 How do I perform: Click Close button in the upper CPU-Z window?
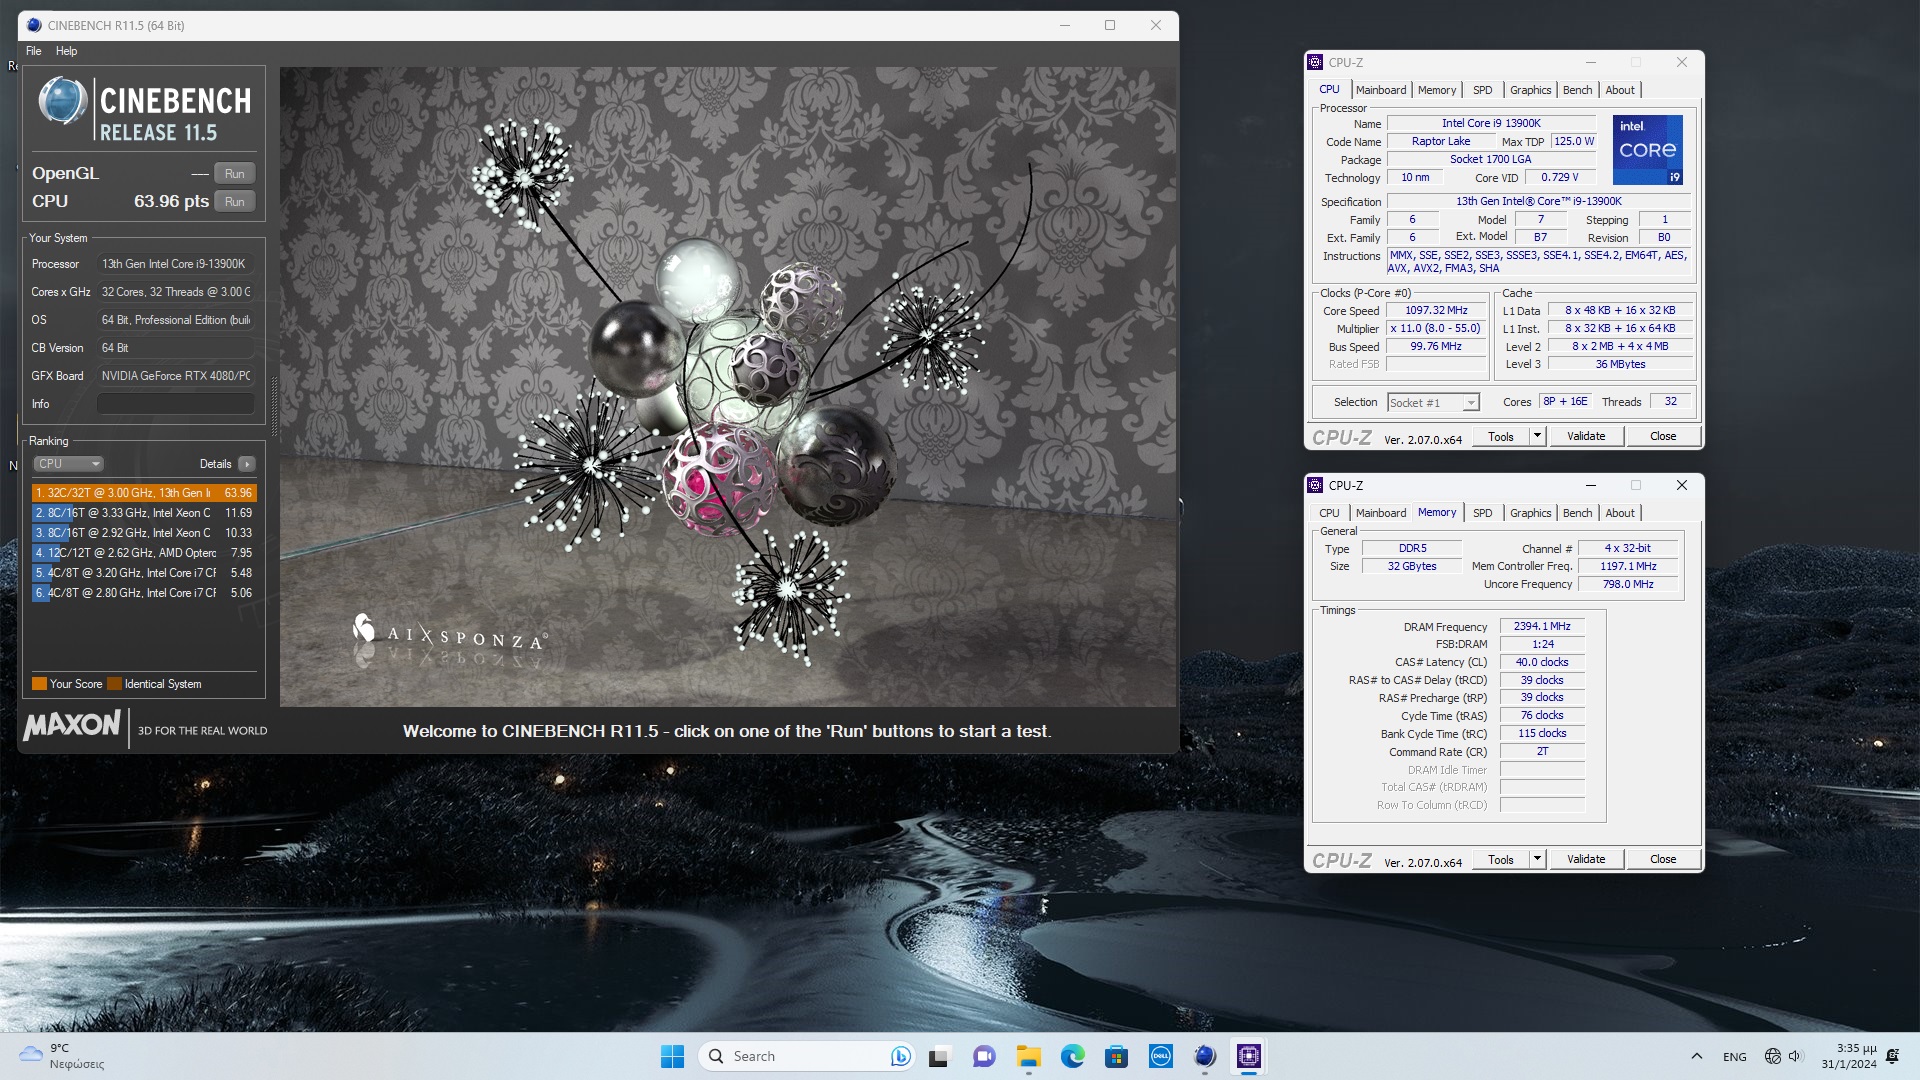coord(1663,436)
